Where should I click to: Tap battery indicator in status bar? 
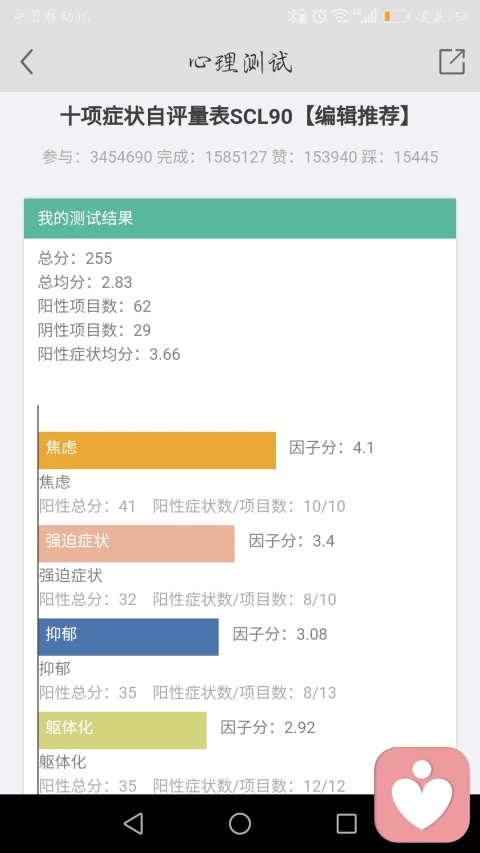coord(397,17)
